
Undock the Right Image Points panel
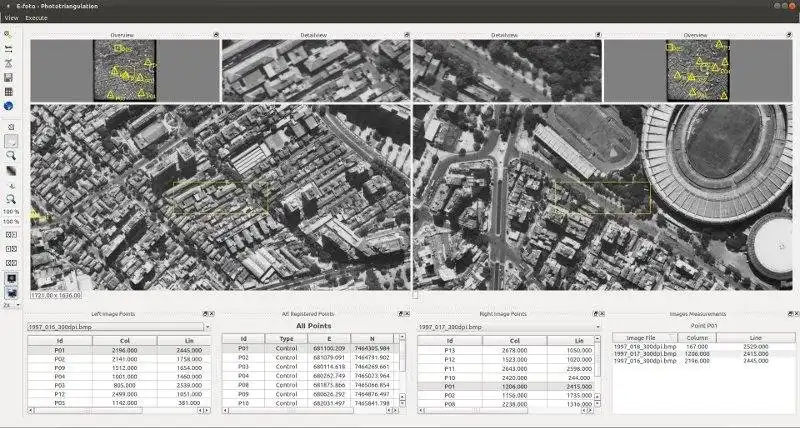tap(595, 314)
